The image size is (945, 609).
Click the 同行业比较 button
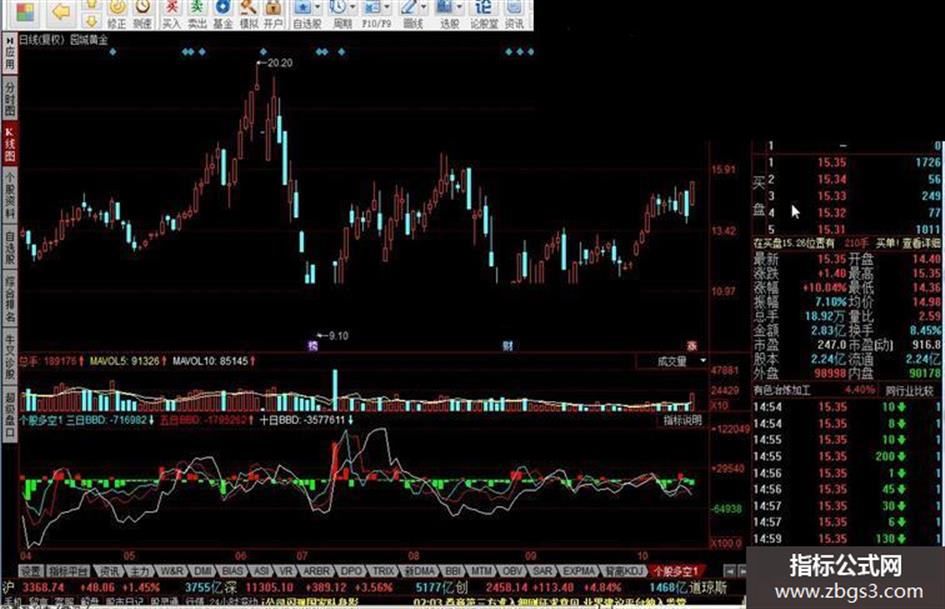909,391
